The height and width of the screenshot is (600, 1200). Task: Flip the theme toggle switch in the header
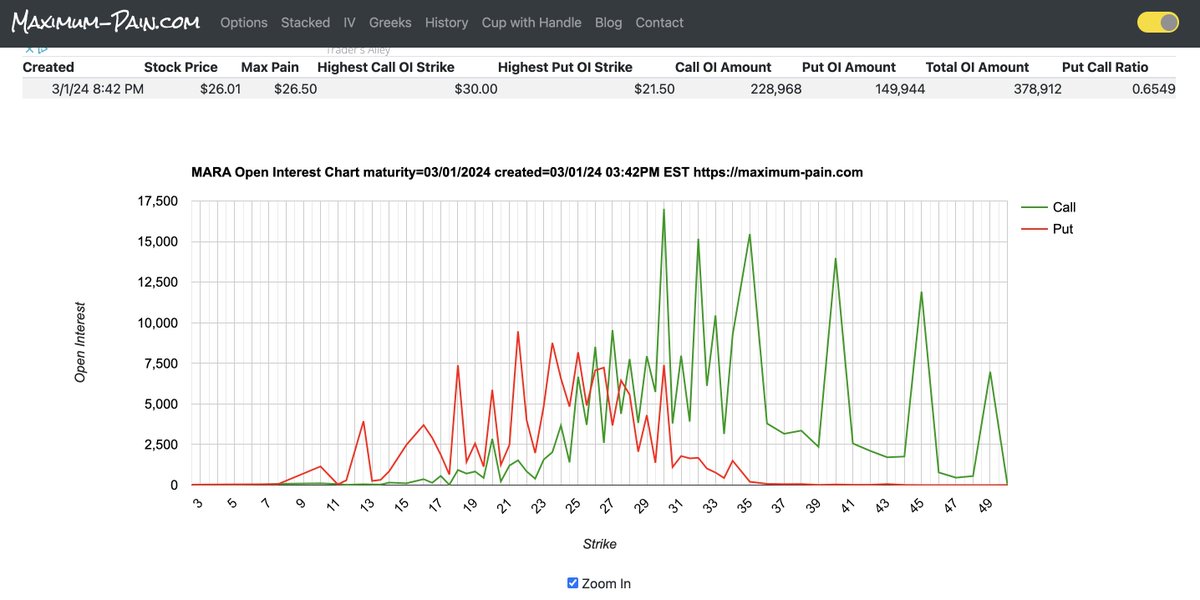point(1157,20)
